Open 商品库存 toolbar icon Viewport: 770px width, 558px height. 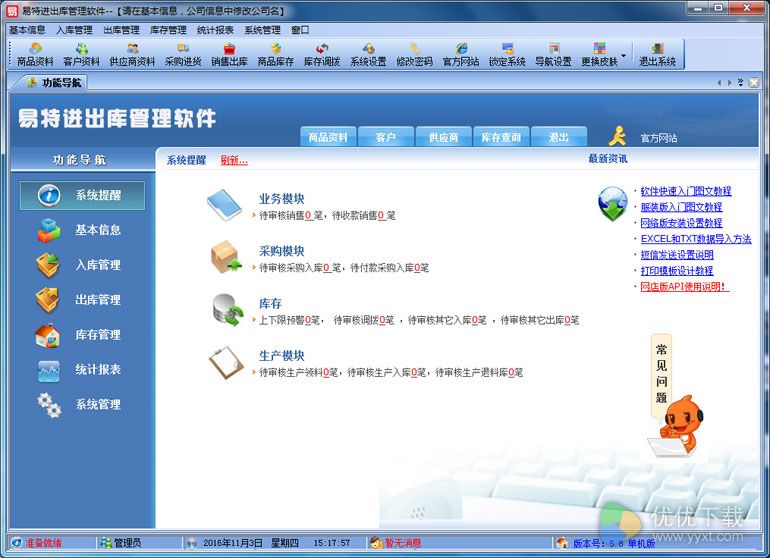click(275, 54)
